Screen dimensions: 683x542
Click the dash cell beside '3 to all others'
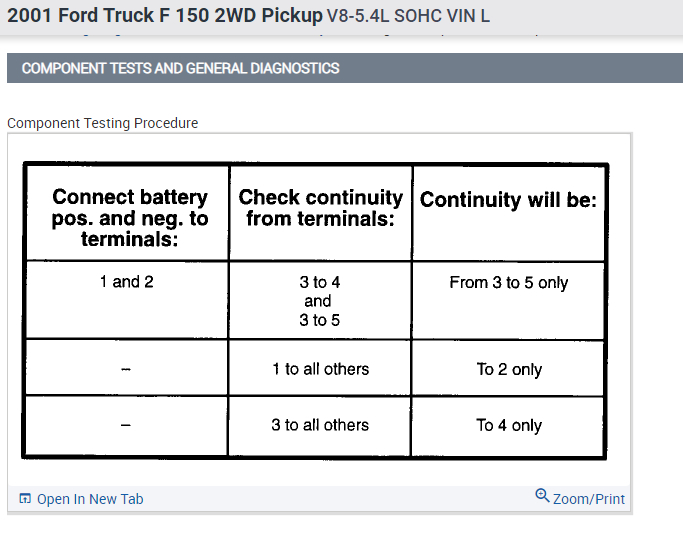coord(126,425)
